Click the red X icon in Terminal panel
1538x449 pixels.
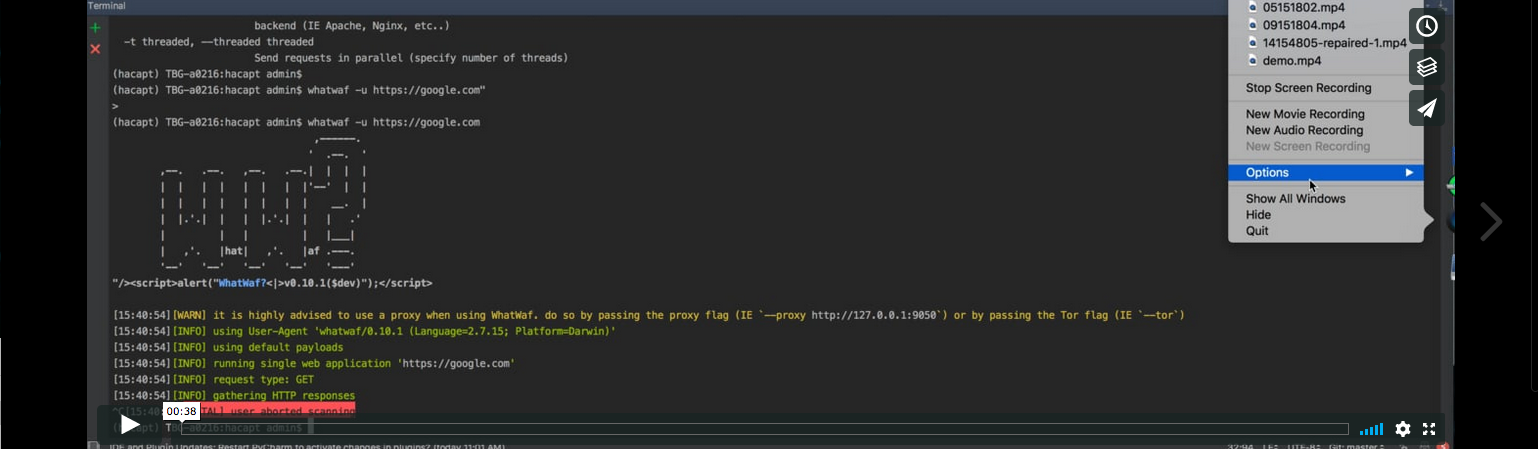point(96,48)
